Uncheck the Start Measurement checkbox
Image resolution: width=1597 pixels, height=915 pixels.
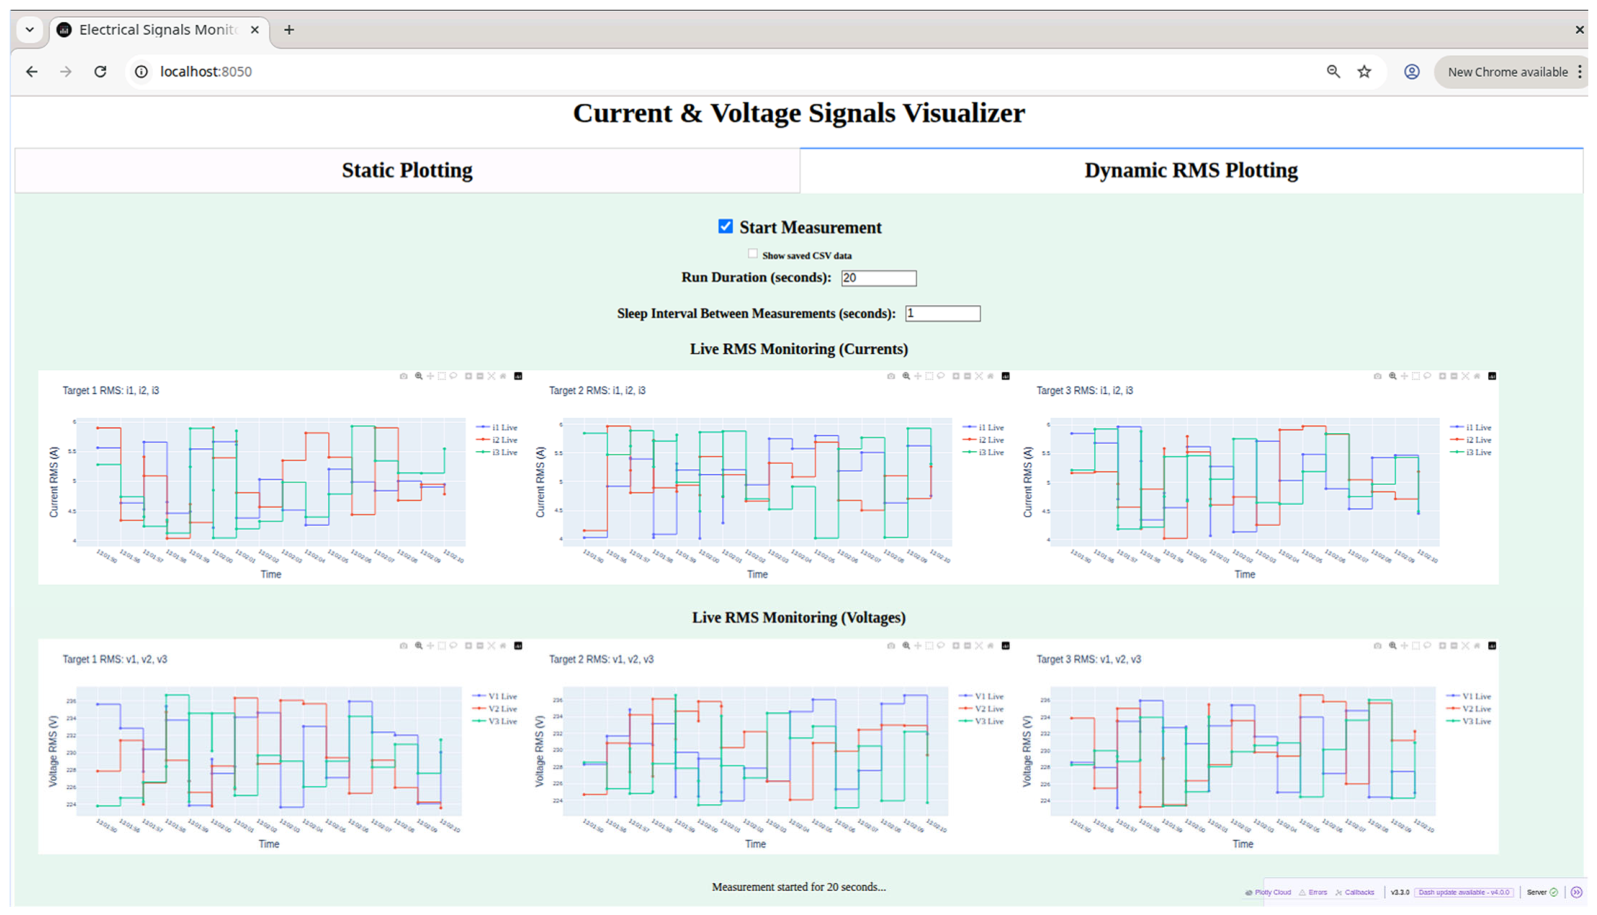pos(726,226)
